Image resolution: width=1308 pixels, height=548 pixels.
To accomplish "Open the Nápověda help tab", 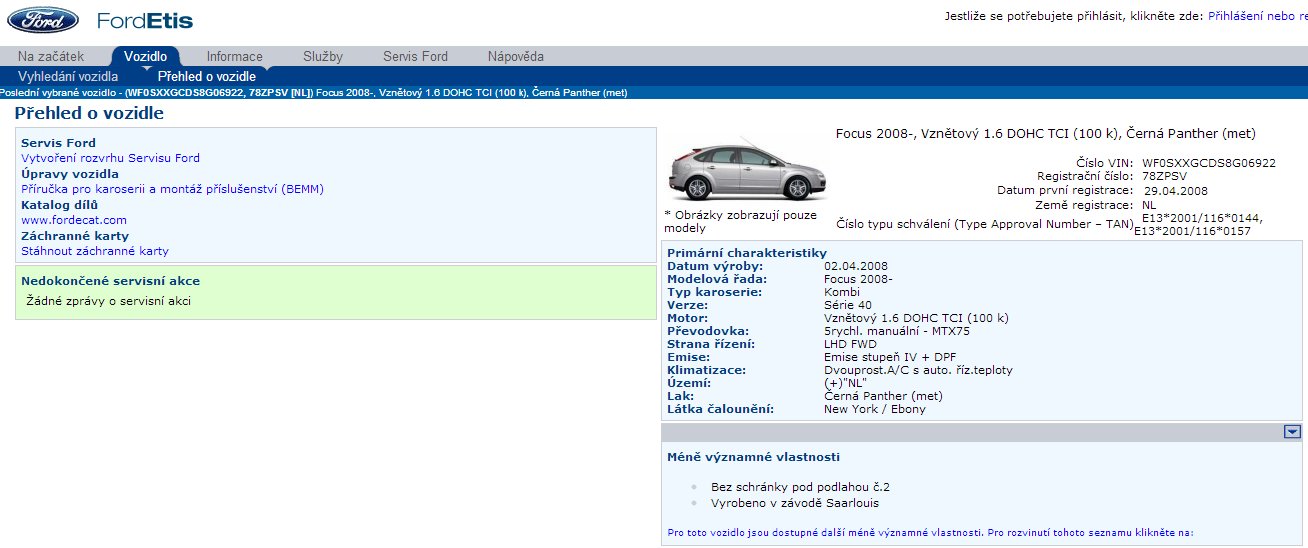I will [x=515, y=57].
